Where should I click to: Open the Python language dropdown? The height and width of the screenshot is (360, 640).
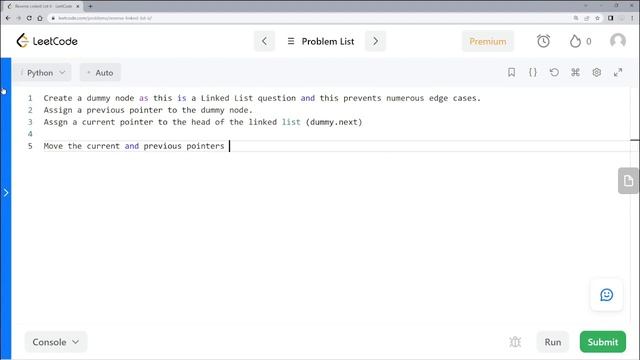tap(43, 73)
